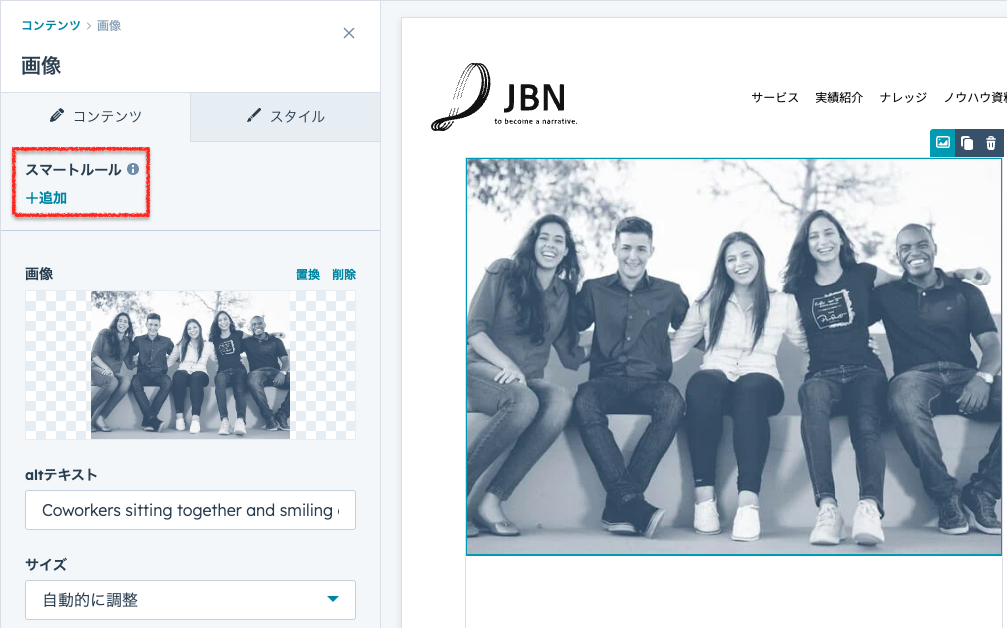Click ナレッジ in the site menu
The height and width of the screenshot is (628, 1007).
tap(903, 97)
